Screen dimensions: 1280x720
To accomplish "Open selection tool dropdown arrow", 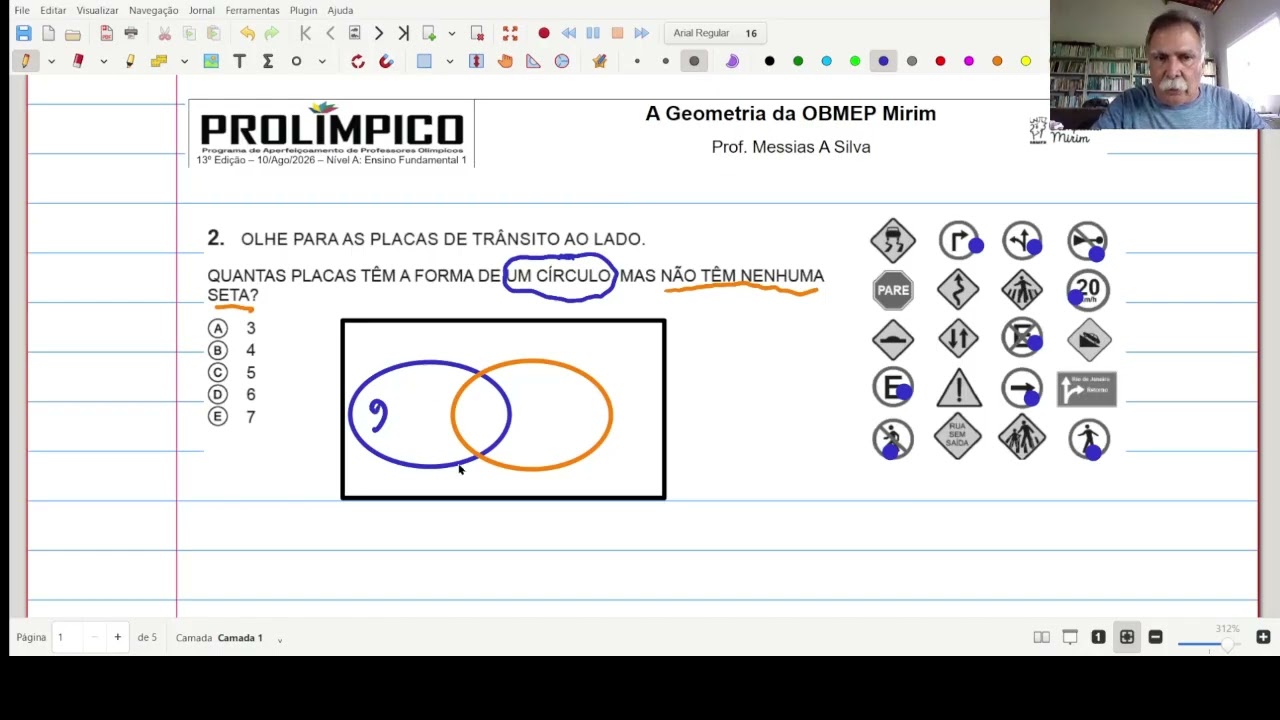I will click(449, 61).
